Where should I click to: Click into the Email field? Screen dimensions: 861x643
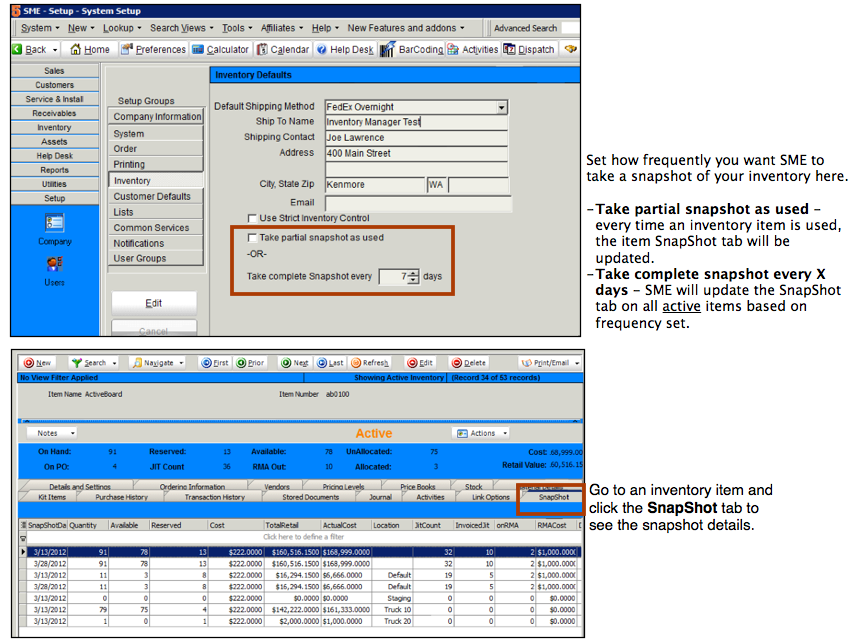pyautogui.click(x=418, y=203)
